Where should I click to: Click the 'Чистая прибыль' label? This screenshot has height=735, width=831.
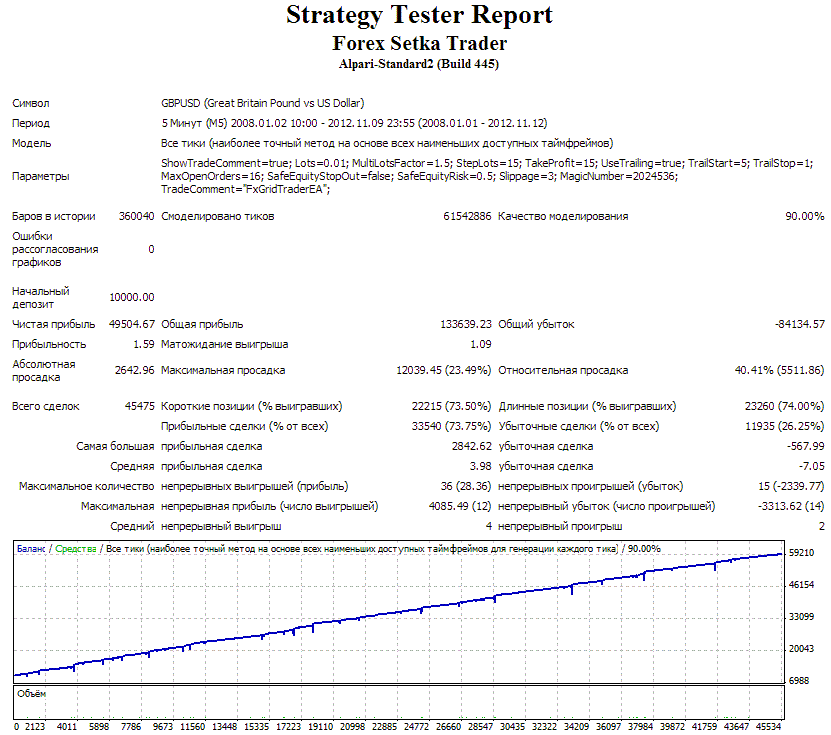tap(54, 324)
